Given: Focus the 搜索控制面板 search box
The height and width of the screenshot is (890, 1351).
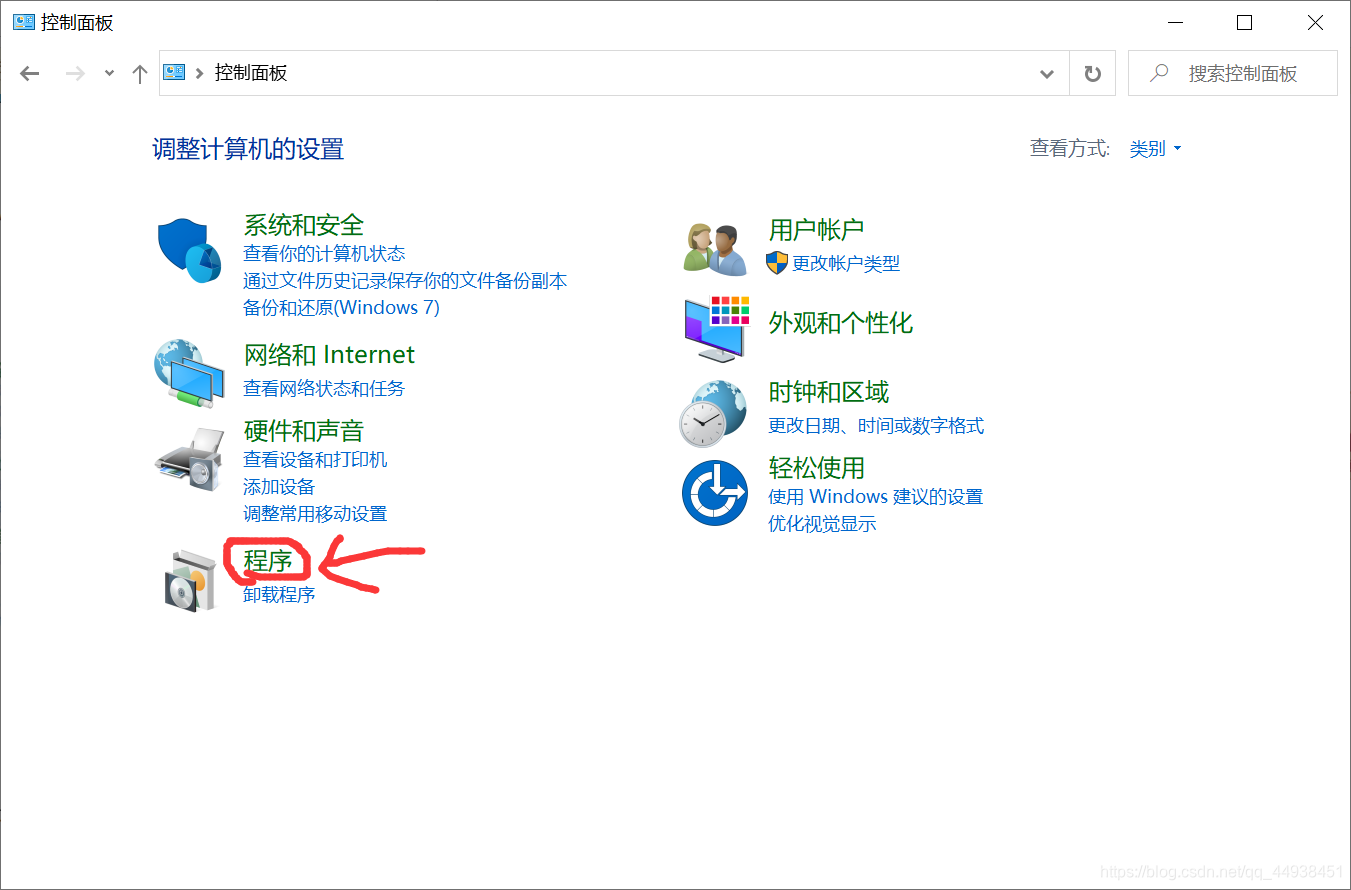Looking at the screenshot, I should point(1233,73).
